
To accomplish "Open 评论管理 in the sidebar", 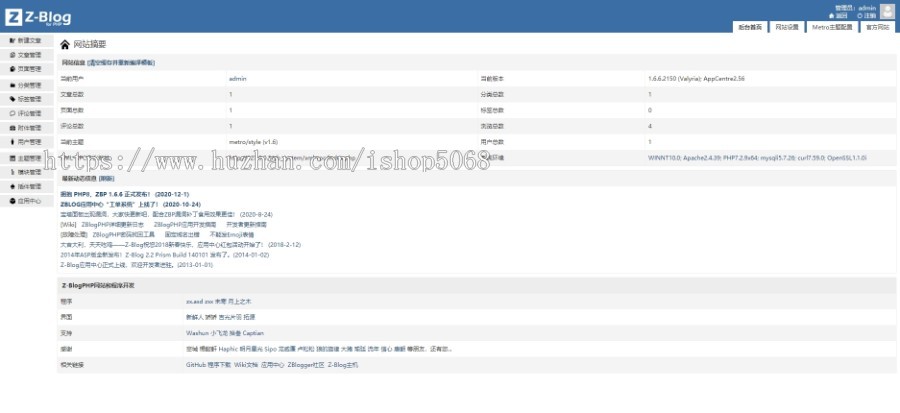I will [x=25, y=114].
